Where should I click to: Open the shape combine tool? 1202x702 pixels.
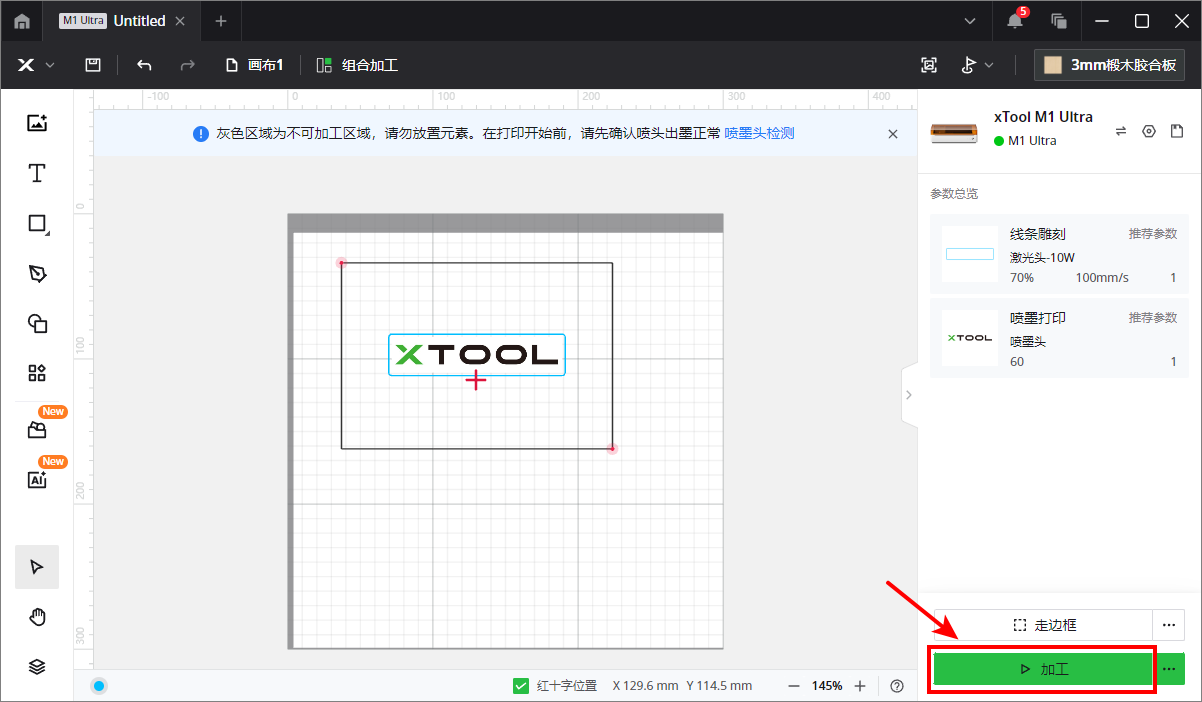coord(37,323)
